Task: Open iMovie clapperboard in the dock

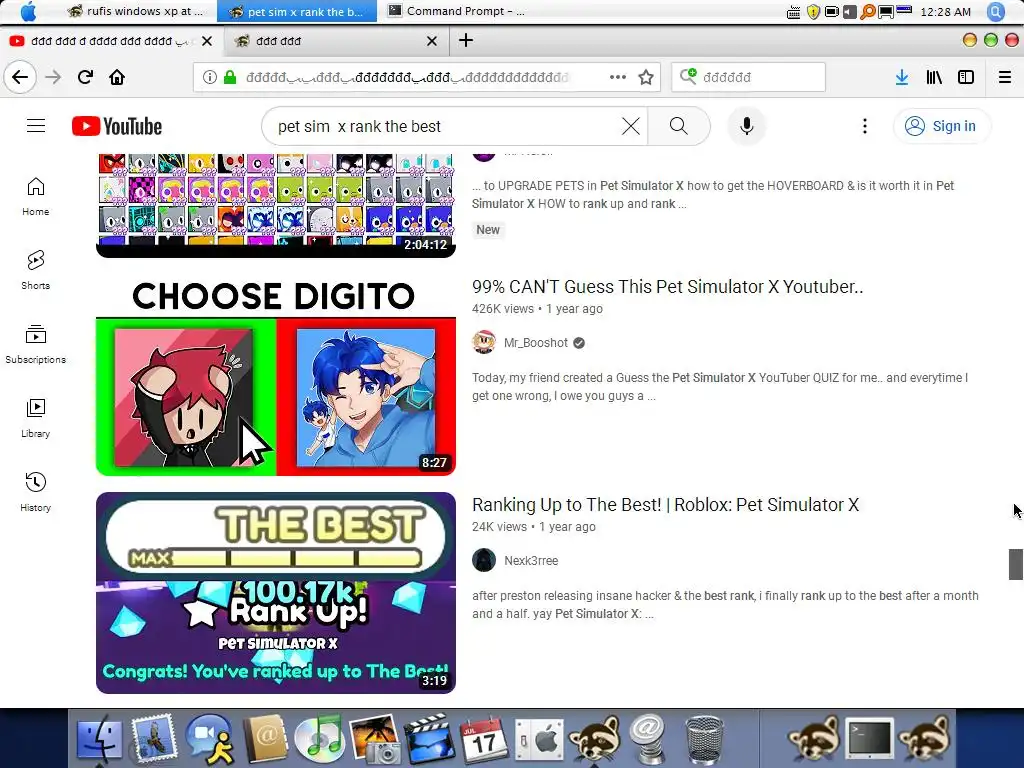Action: [x=428, y=739]
